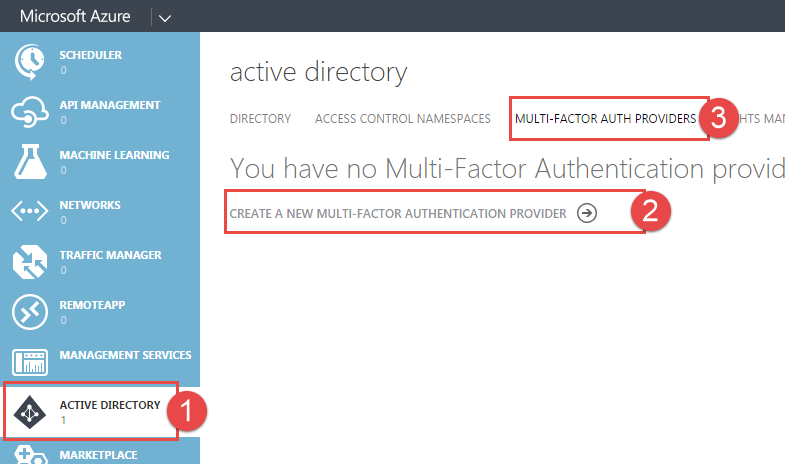Click the Microsoft Azure logo text
Viewport: 785px width, 464px height.
[x=75, y=16]
